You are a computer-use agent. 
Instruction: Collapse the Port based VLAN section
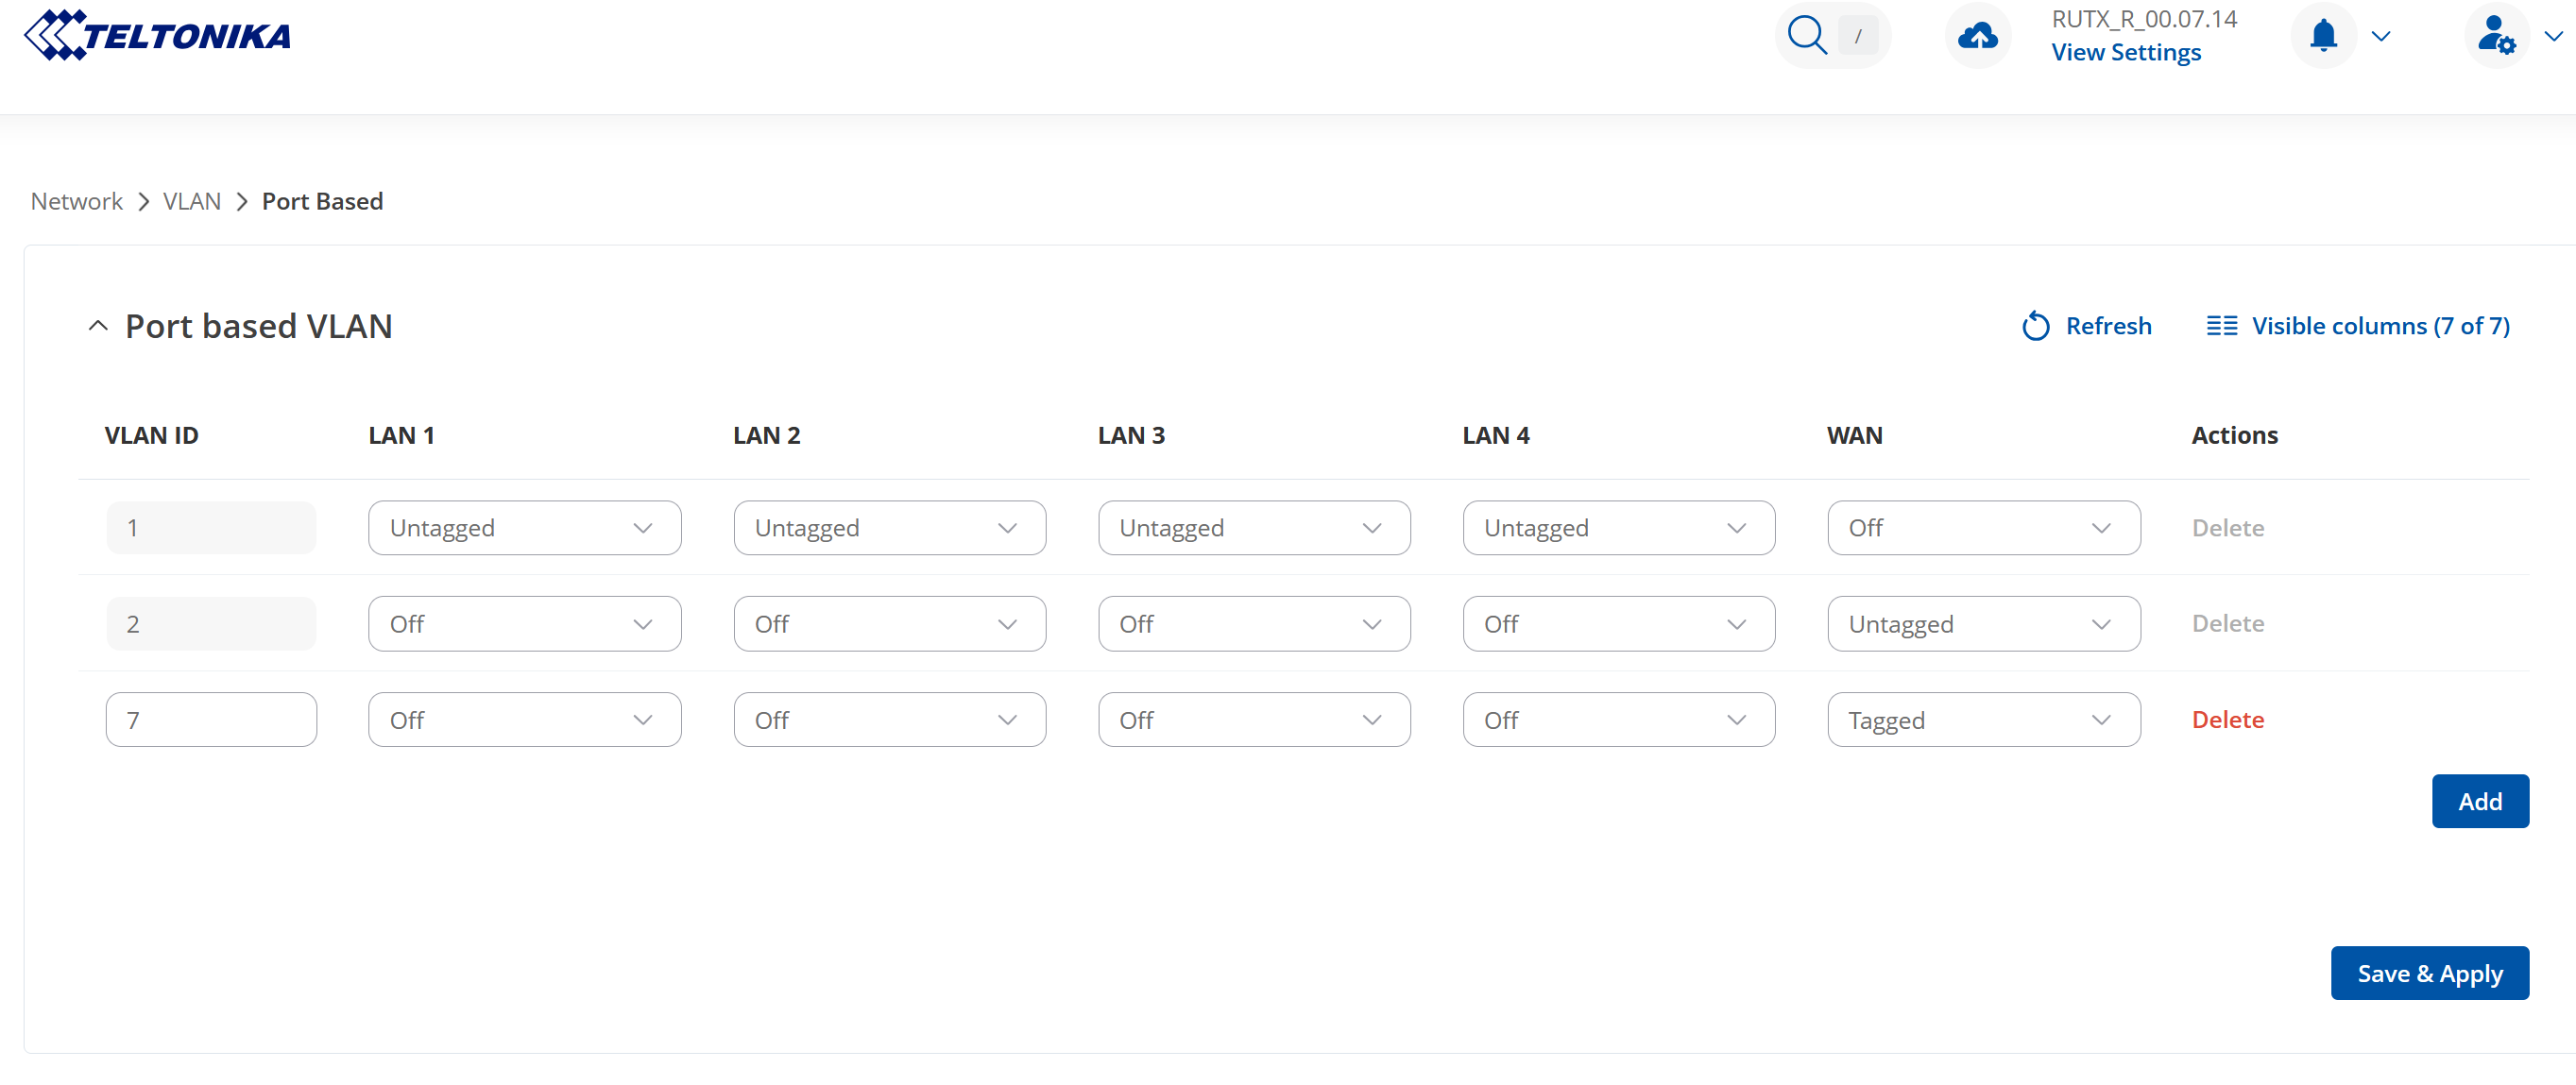point(98,326)
